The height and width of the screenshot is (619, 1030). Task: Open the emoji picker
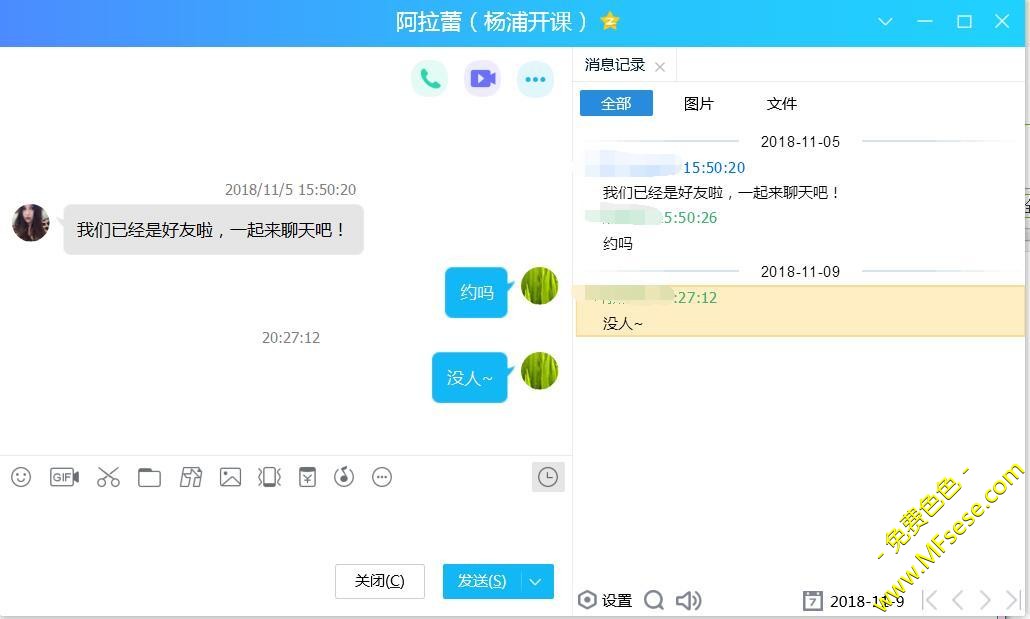[x=21, y=477]
